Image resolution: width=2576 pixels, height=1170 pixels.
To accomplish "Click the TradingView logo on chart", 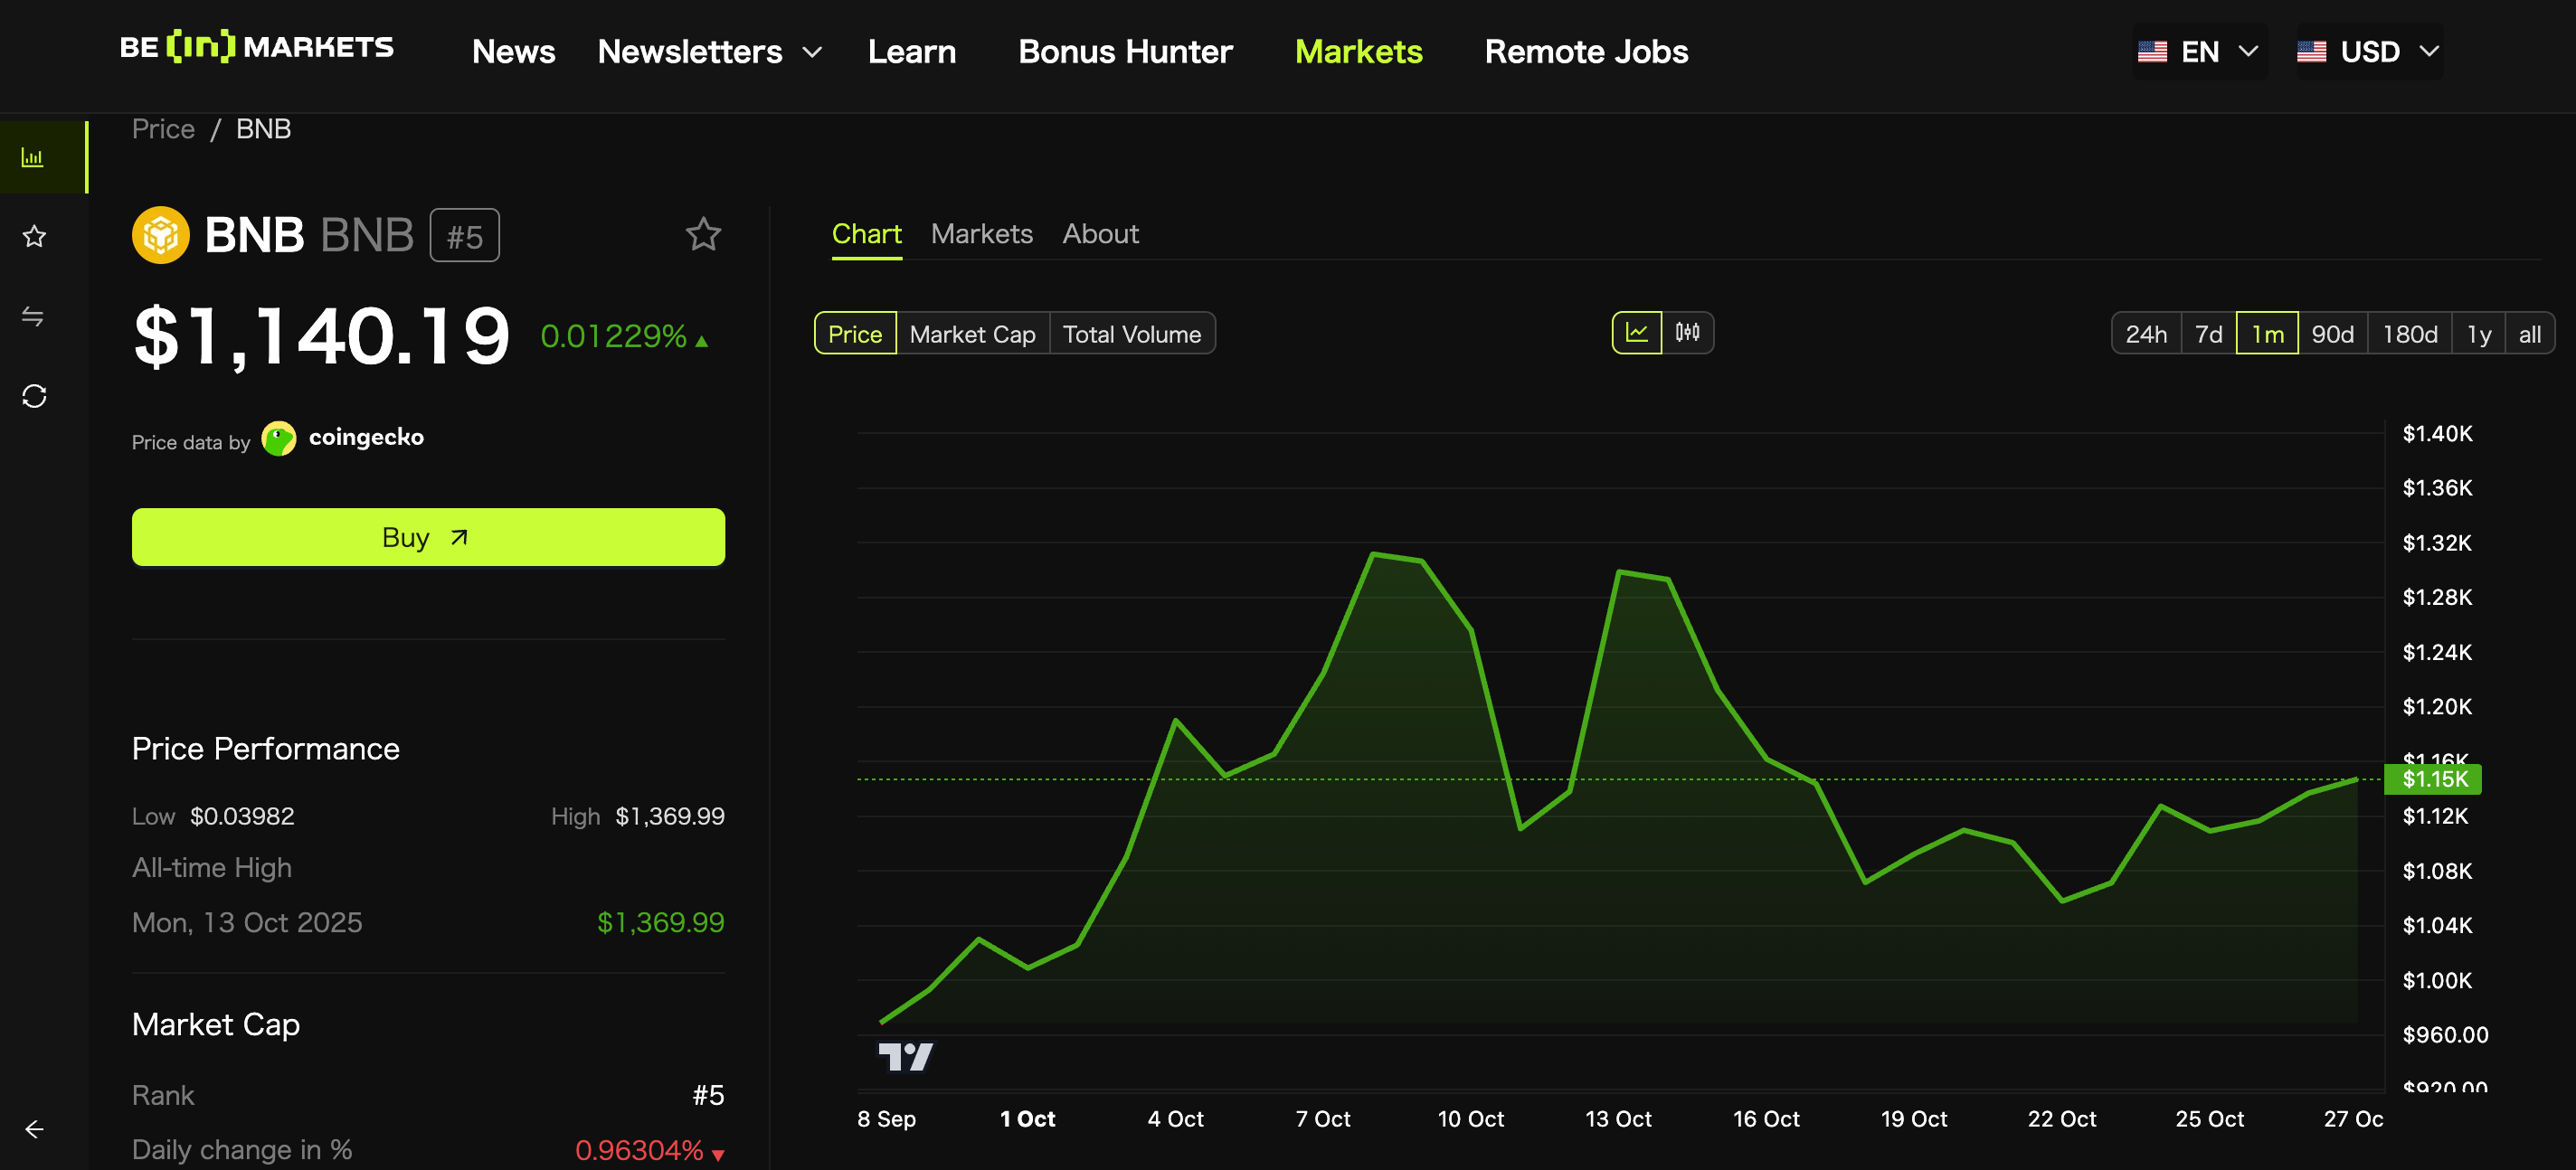I will click(905, 1056).
